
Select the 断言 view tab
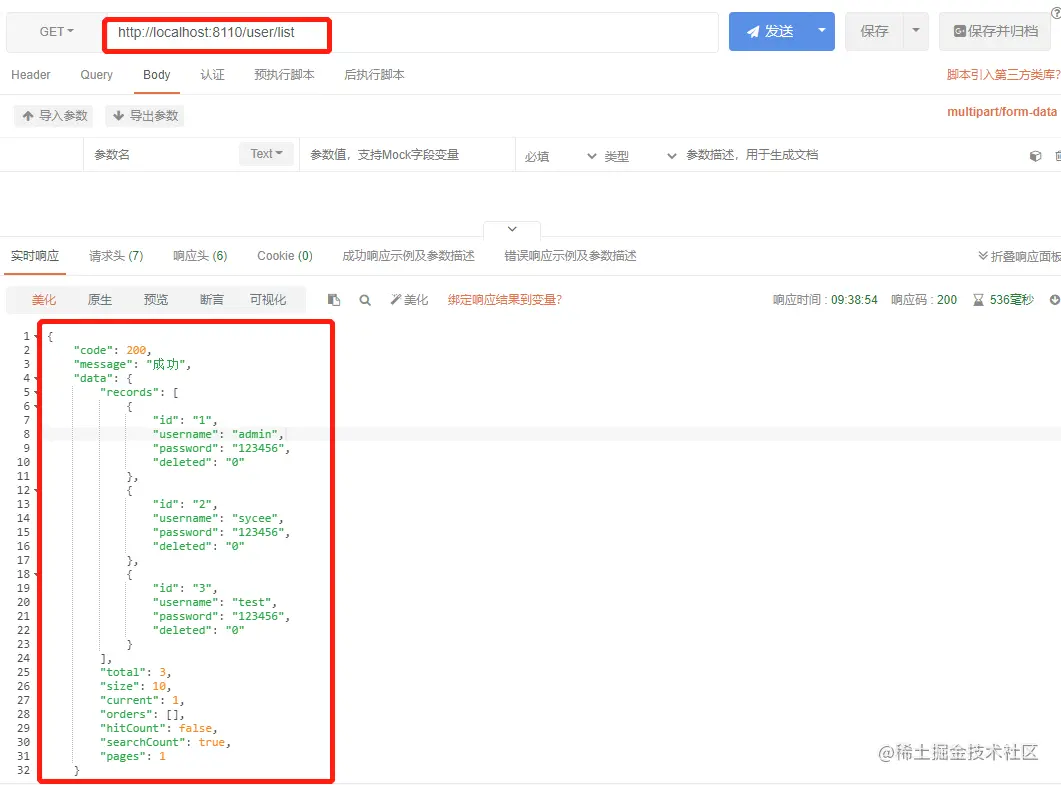point(211,299)
